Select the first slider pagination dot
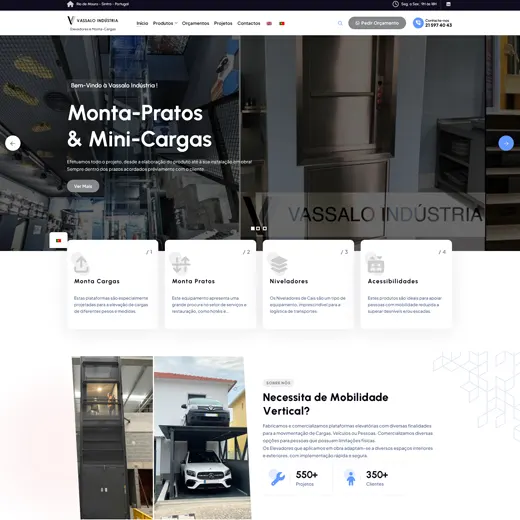 253,228
